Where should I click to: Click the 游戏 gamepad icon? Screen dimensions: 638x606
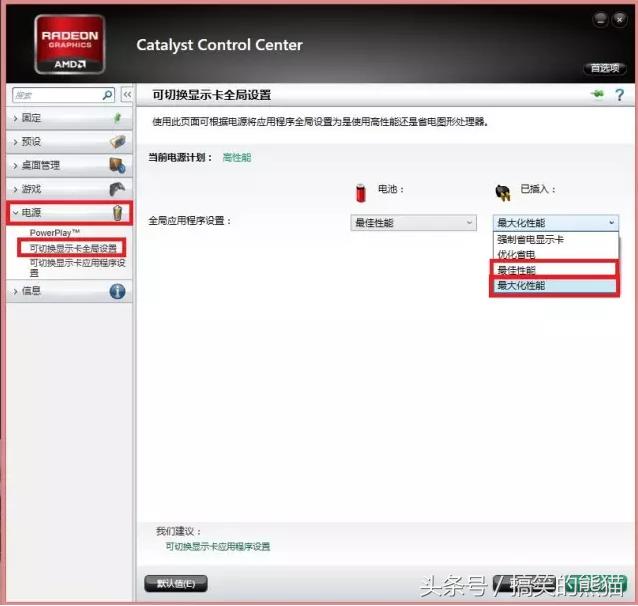(117, 189)
